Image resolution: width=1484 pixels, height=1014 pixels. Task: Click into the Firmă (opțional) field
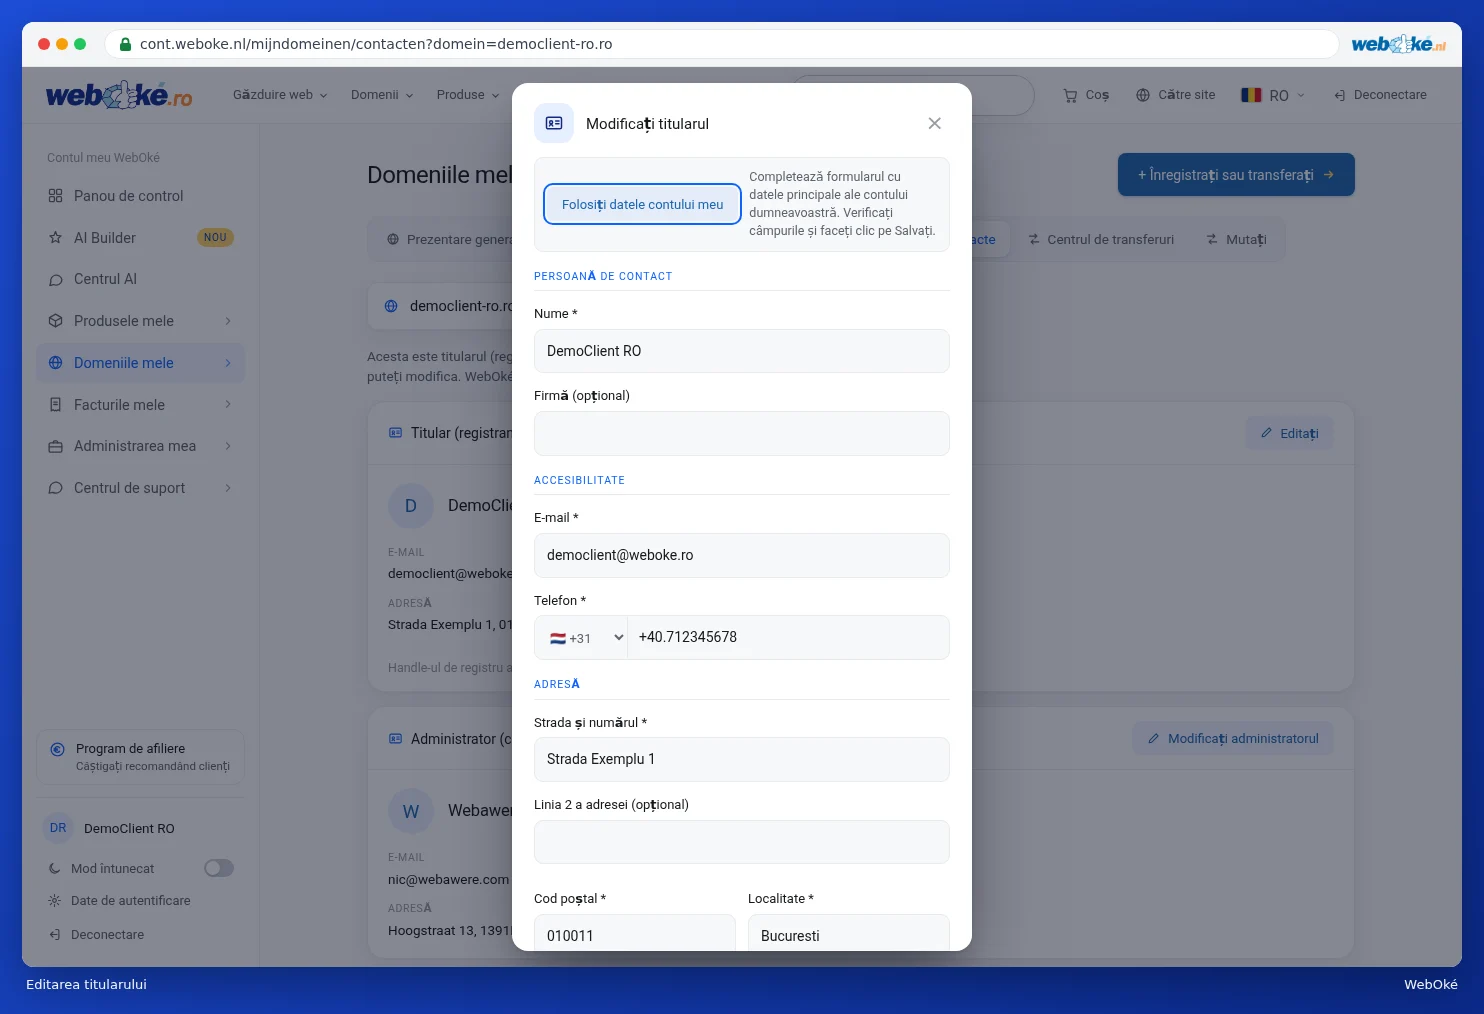coord(742,433)
